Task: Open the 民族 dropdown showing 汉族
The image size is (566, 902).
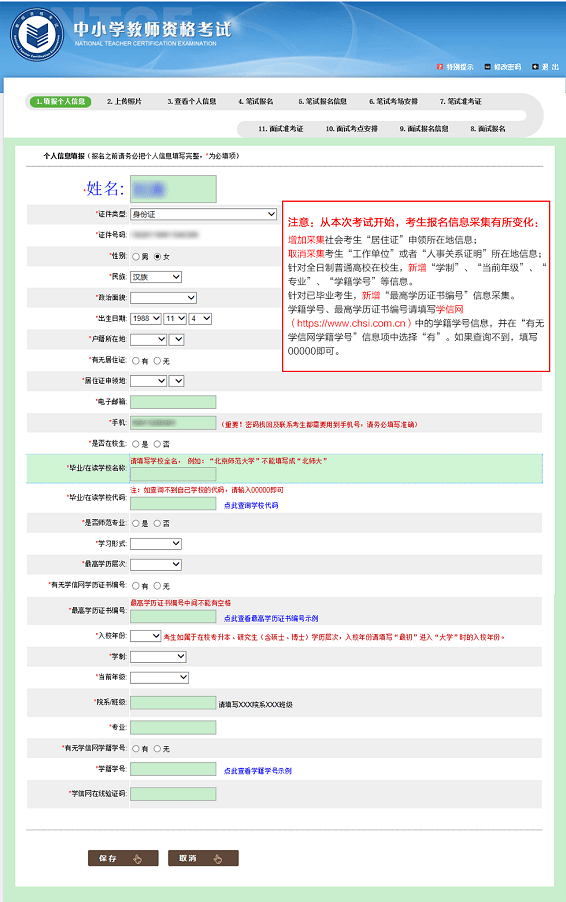Action: click(x=156, y=277)
